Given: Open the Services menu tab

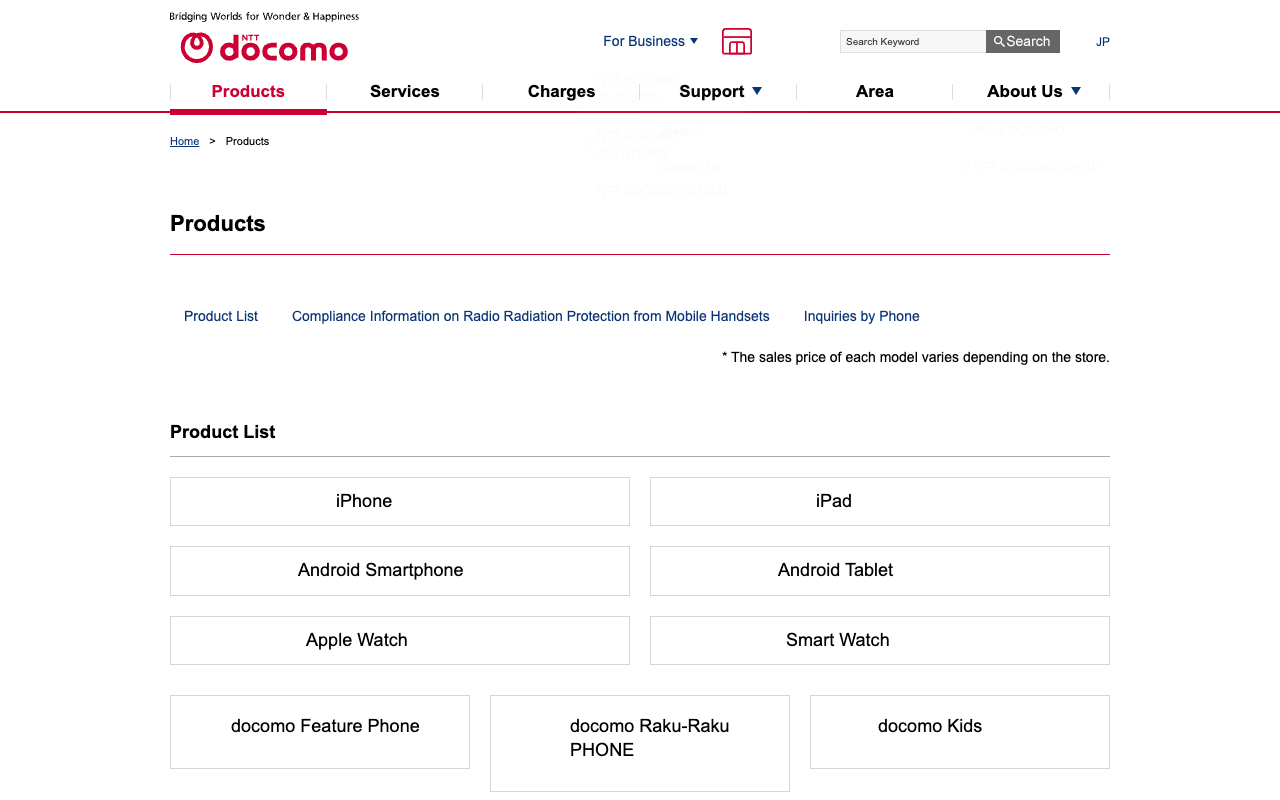Looking at the screenshot, I should click(x=404, y=91).
